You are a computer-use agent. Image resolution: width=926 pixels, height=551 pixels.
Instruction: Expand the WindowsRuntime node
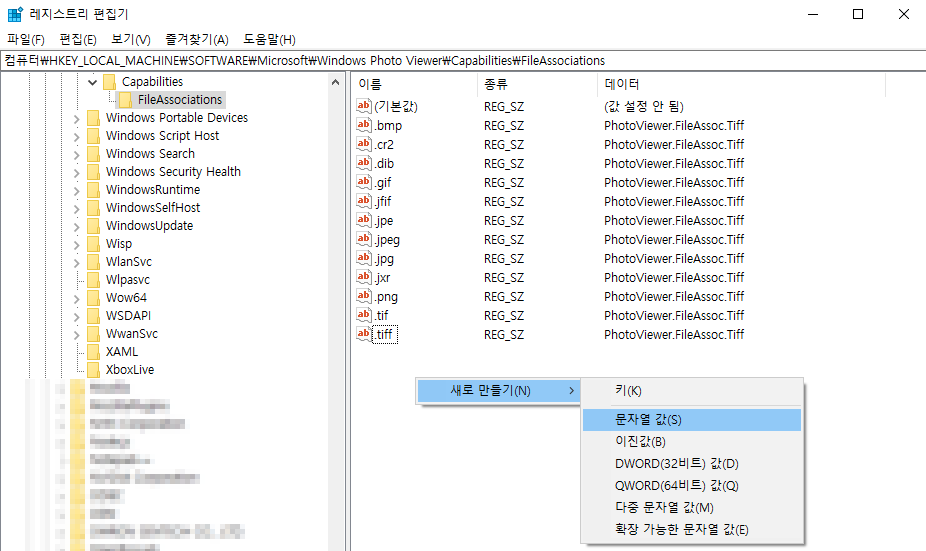pos(76,191)
